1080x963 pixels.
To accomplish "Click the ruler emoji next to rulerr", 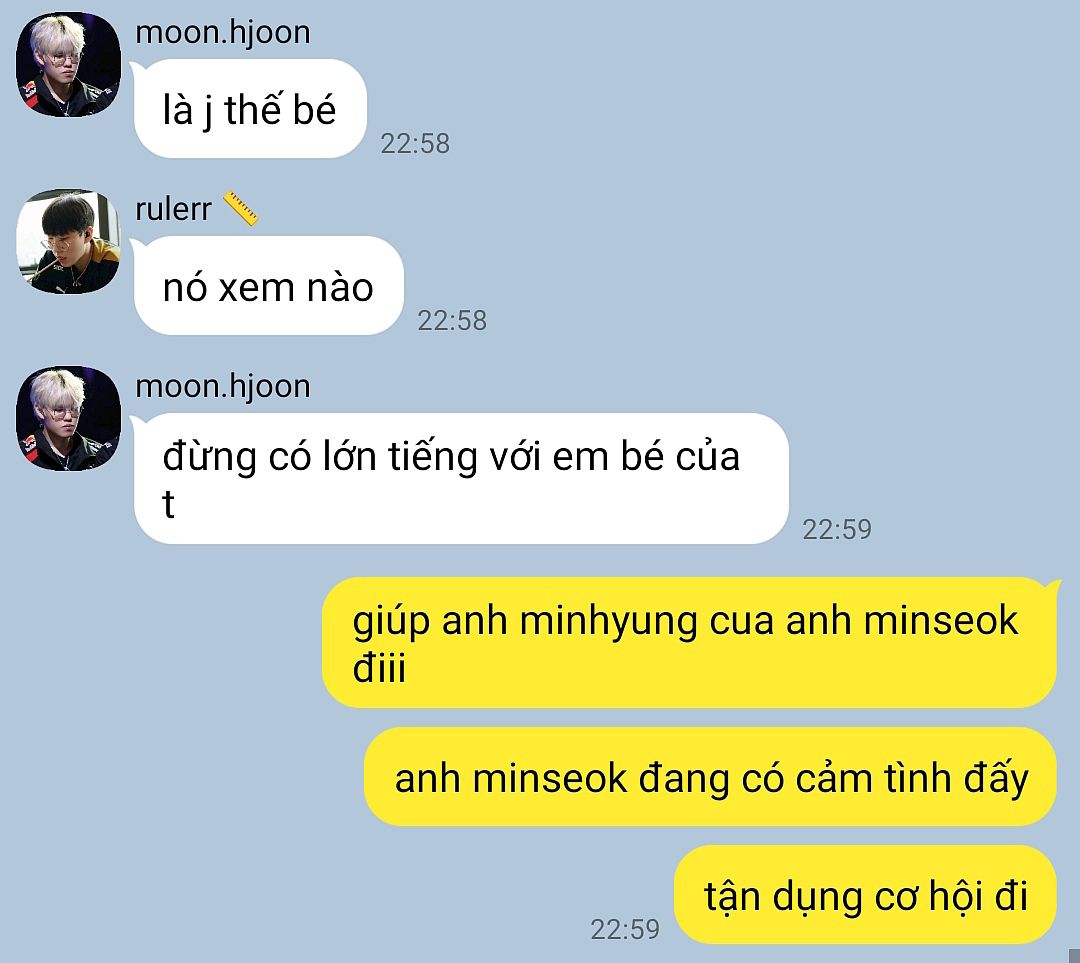I will (x=240, y=209).
